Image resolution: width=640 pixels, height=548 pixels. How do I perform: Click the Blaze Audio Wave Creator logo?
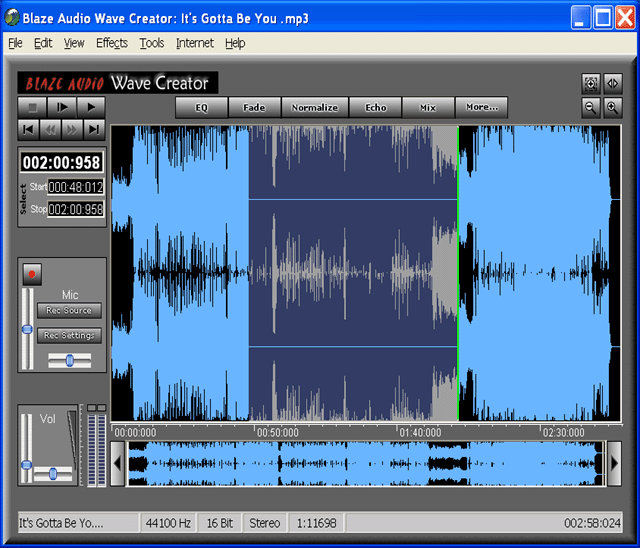coord(118,83)
